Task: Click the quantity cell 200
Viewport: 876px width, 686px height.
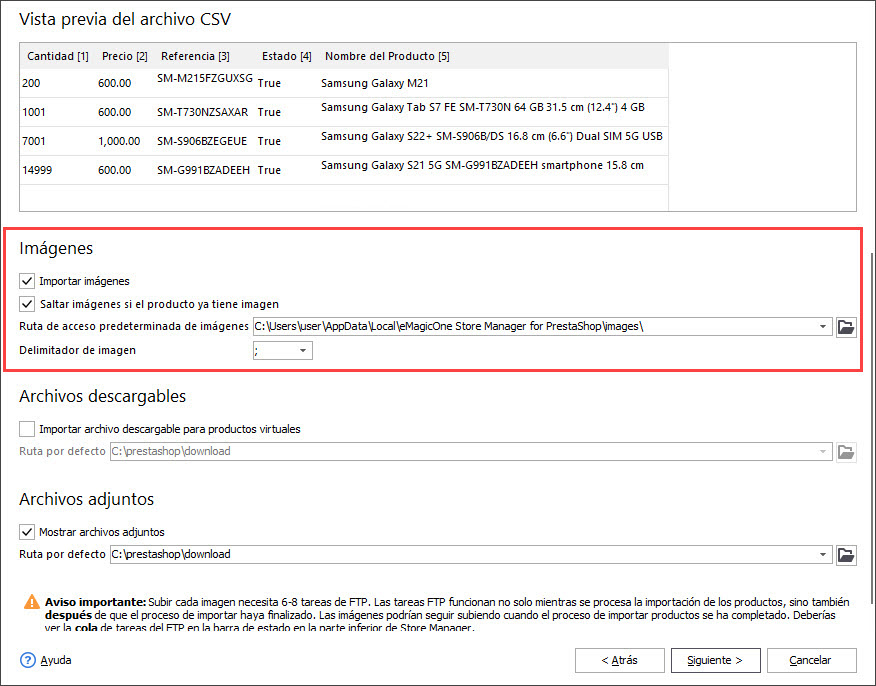Action: point(31,83)
